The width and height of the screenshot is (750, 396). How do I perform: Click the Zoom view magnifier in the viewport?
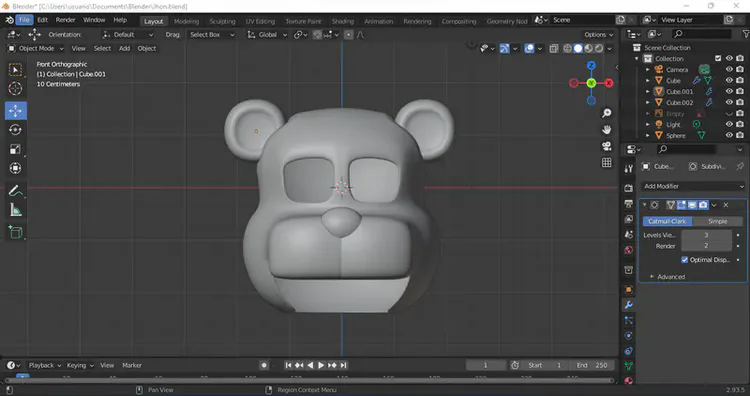click(607, 113)
